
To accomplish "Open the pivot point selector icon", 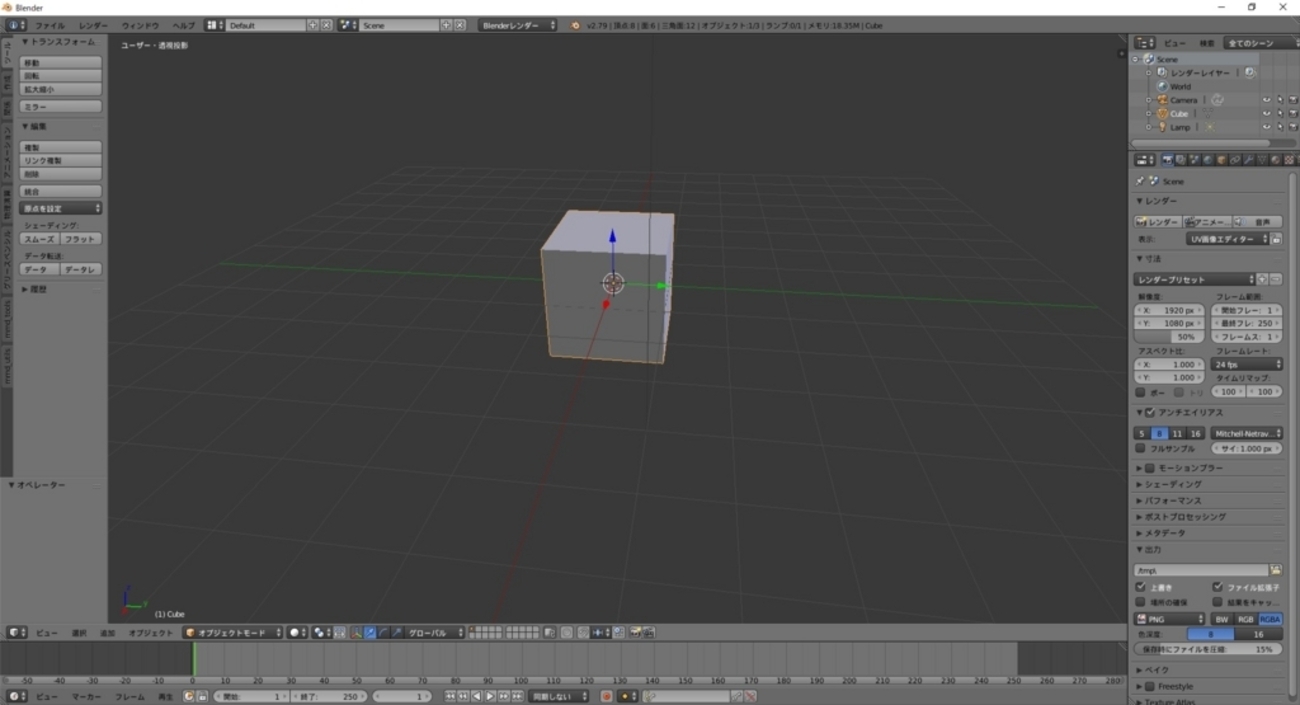I will click(x=321, y=633).
